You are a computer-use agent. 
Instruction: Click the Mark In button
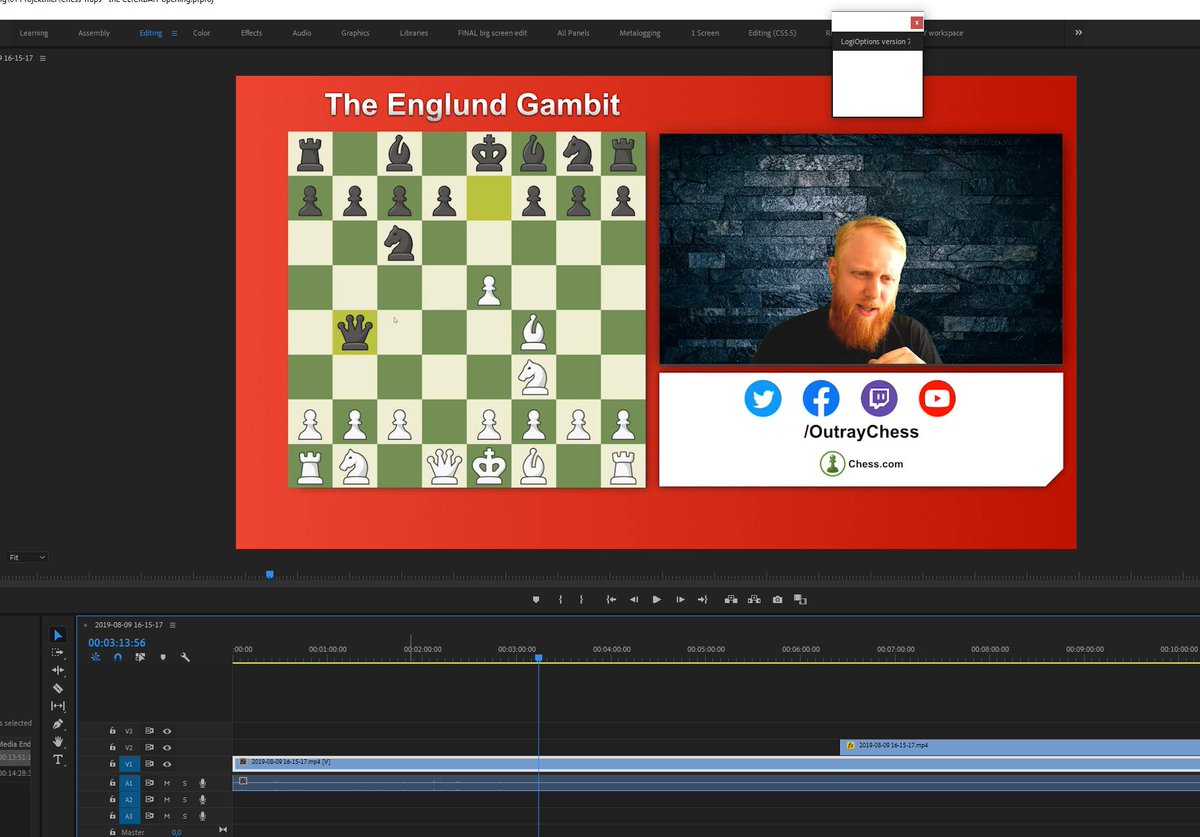click(x=560, y=599)
